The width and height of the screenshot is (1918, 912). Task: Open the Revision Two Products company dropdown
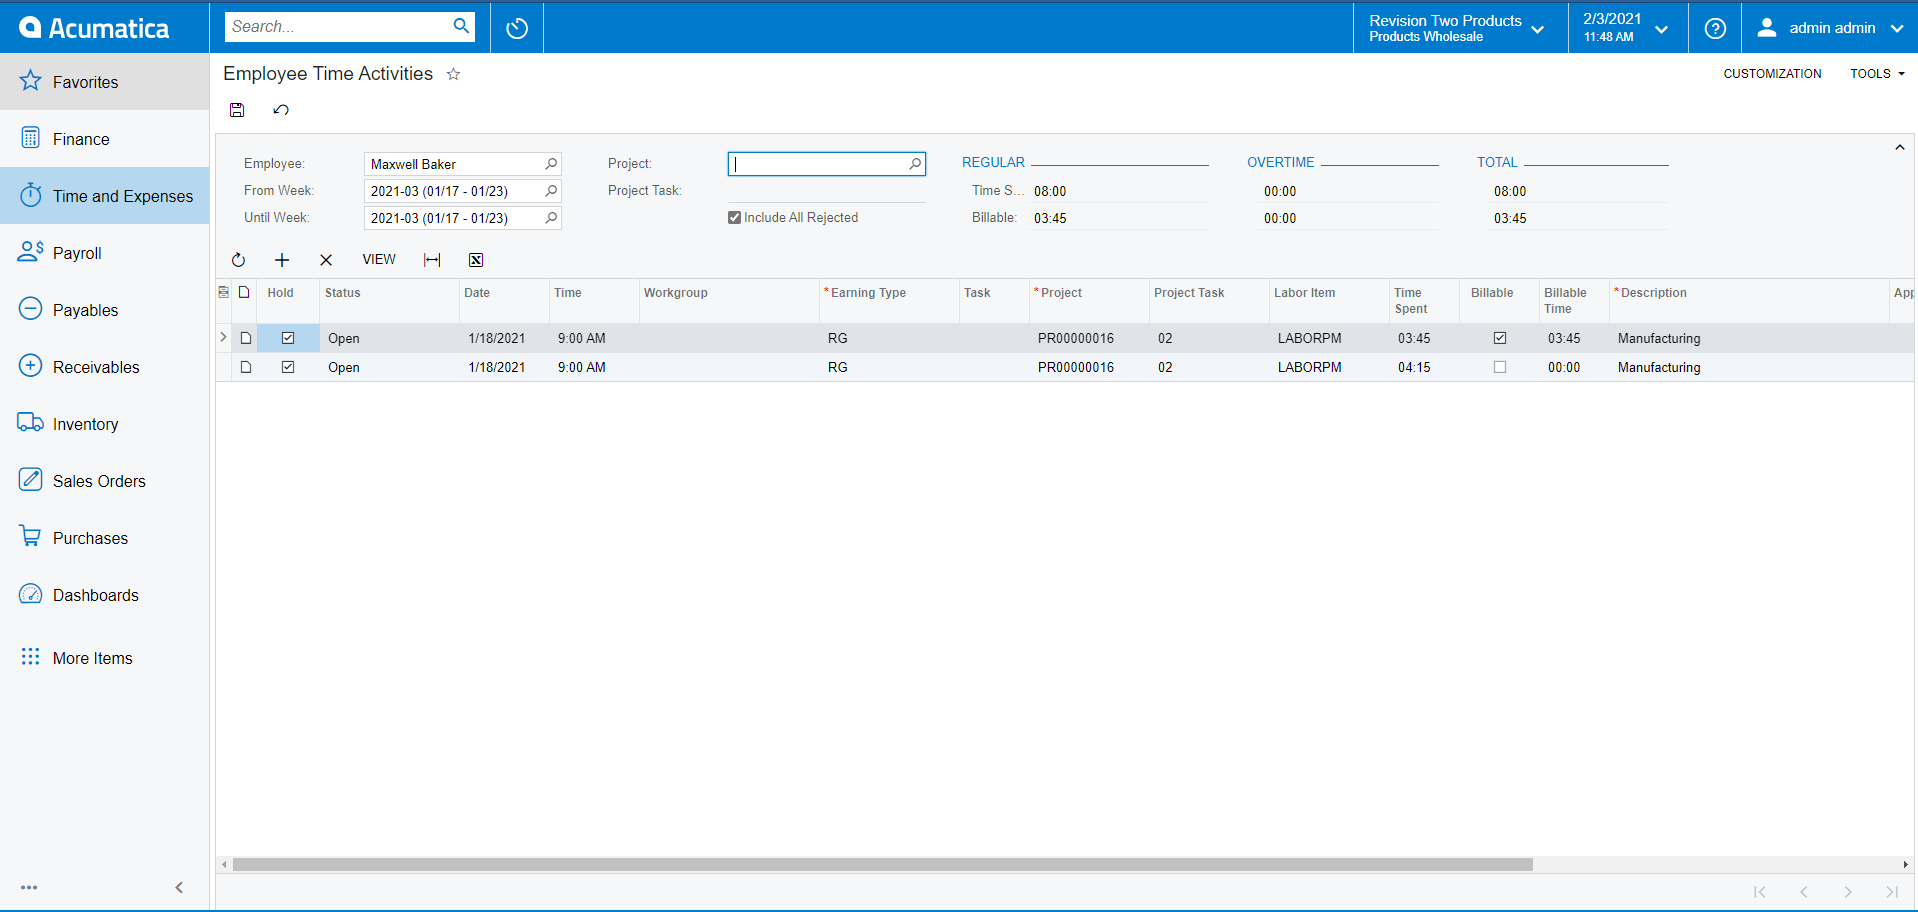tap(1460, 28)
